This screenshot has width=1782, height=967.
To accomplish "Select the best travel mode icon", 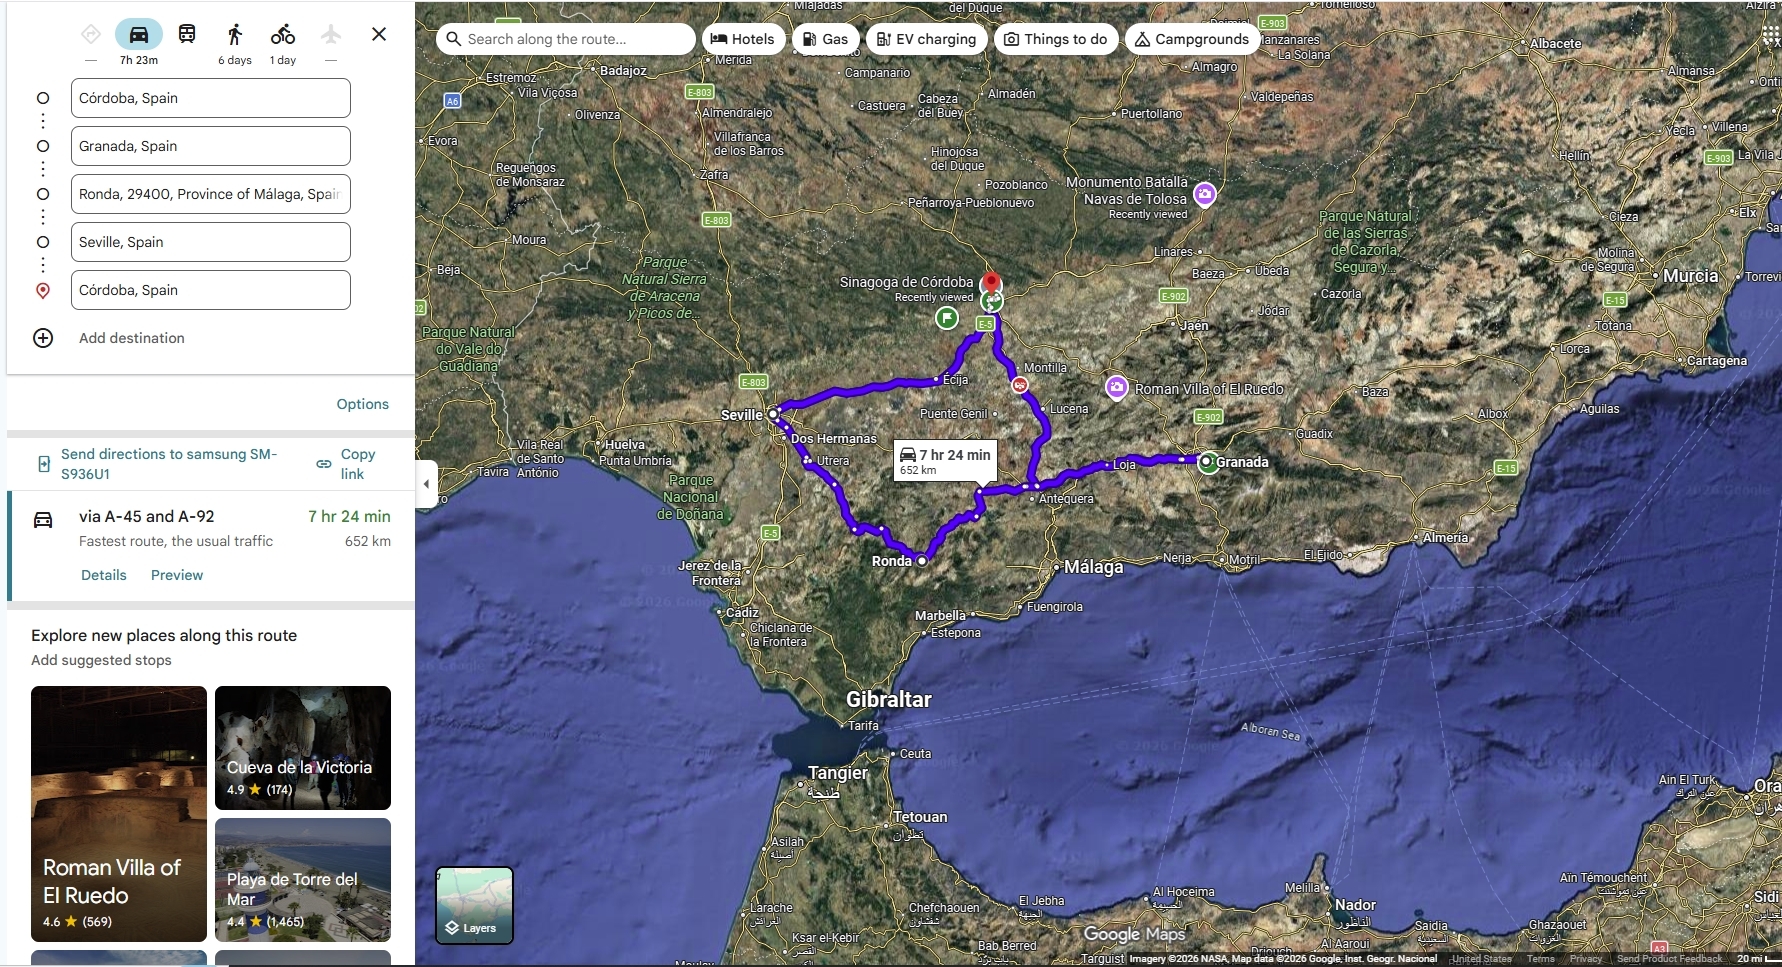I will [x=91, y=35].
